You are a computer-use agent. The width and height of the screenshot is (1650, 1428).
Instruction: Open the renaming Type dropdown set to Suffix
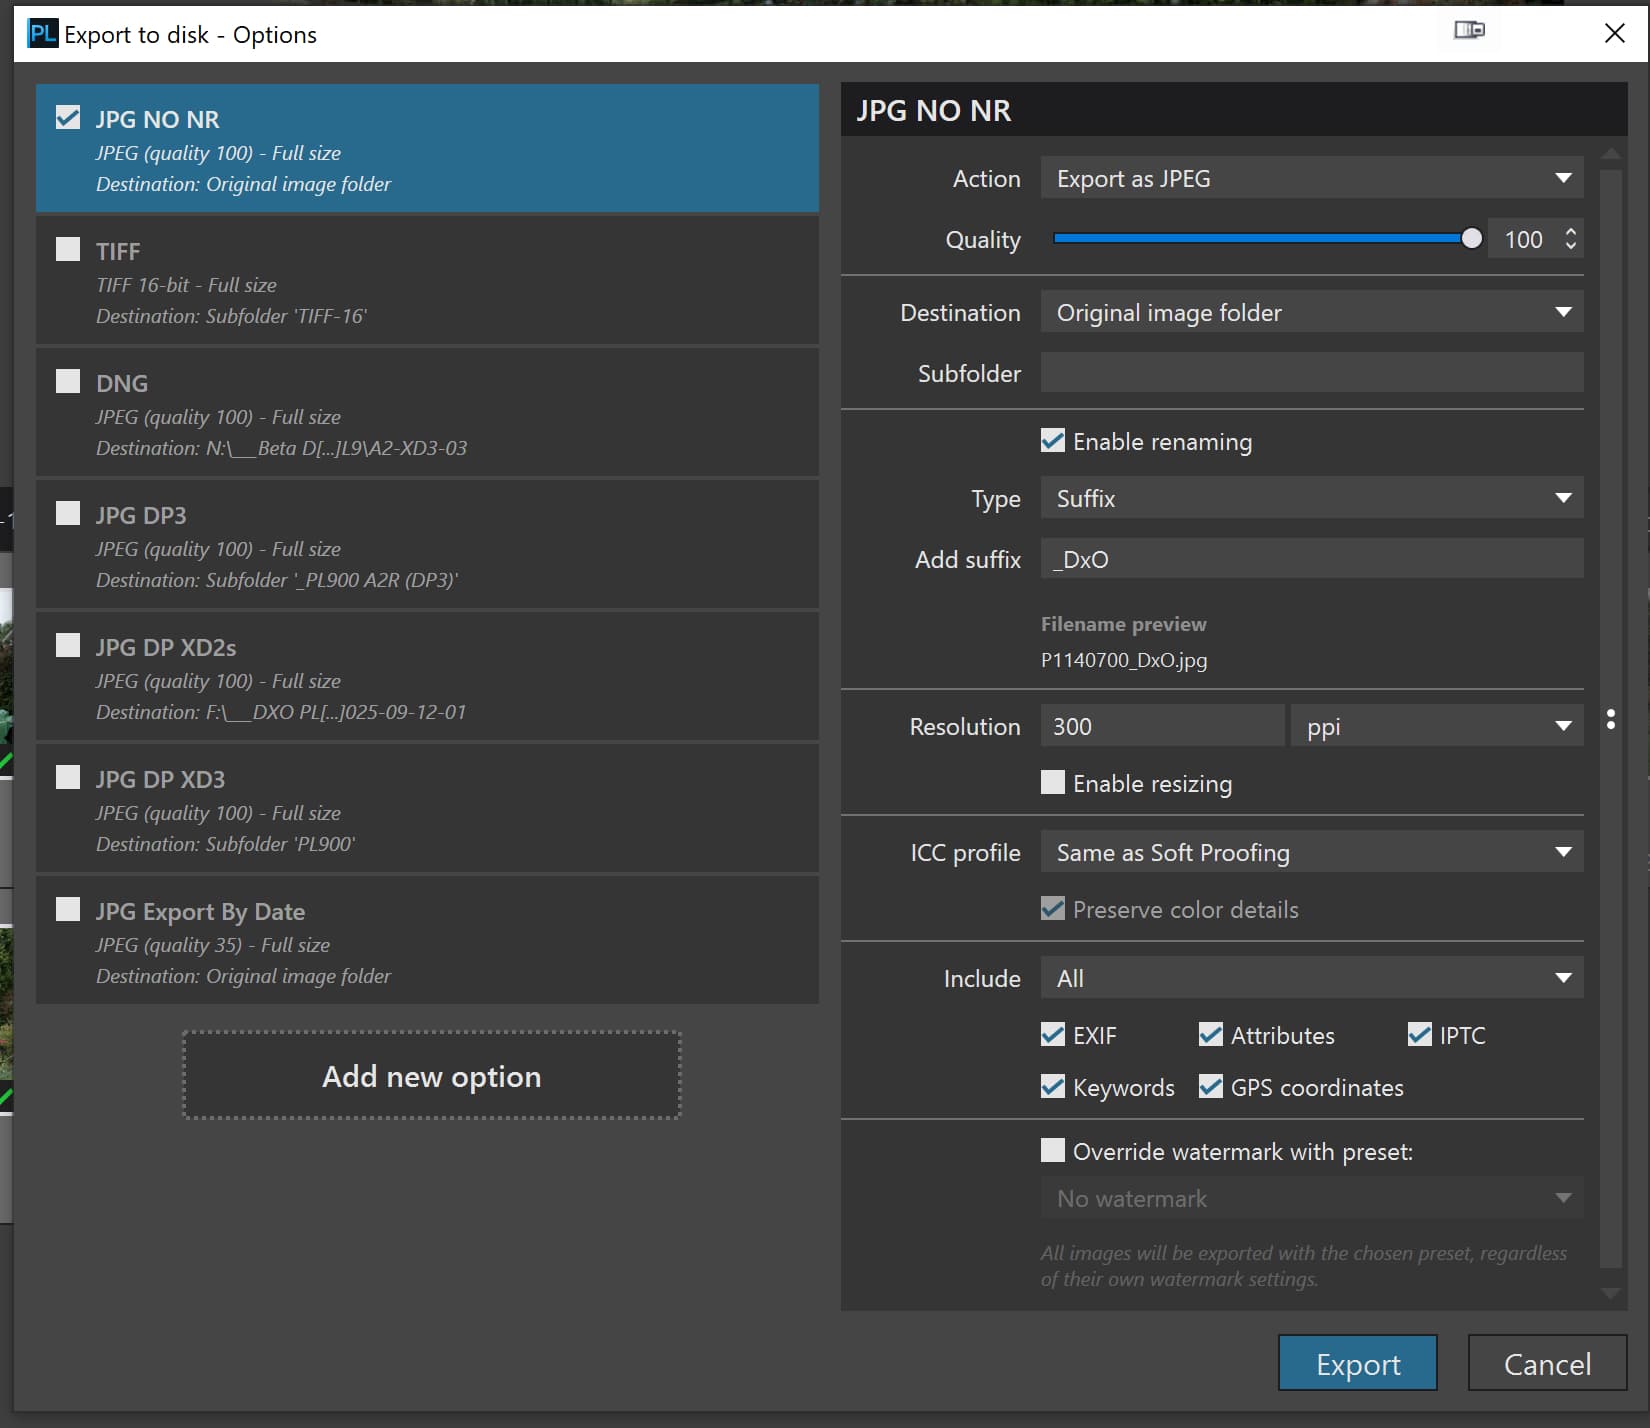[x=1311, y=498]
